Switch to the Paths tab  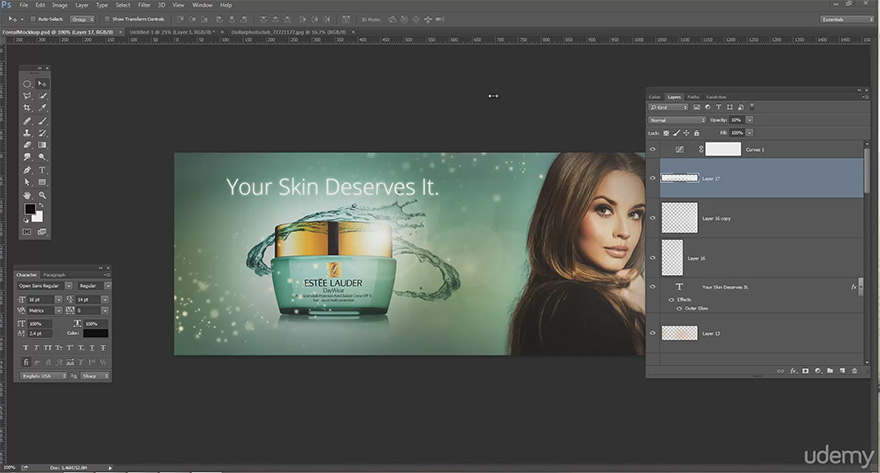click(x=693, y=97)
